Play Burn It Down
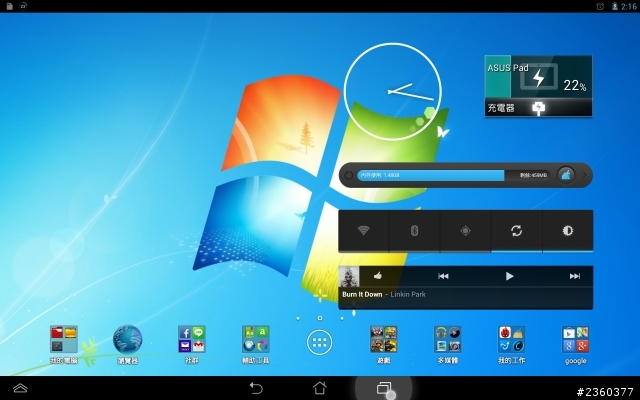This screenshot has width=640, height=400. (509, 276)
